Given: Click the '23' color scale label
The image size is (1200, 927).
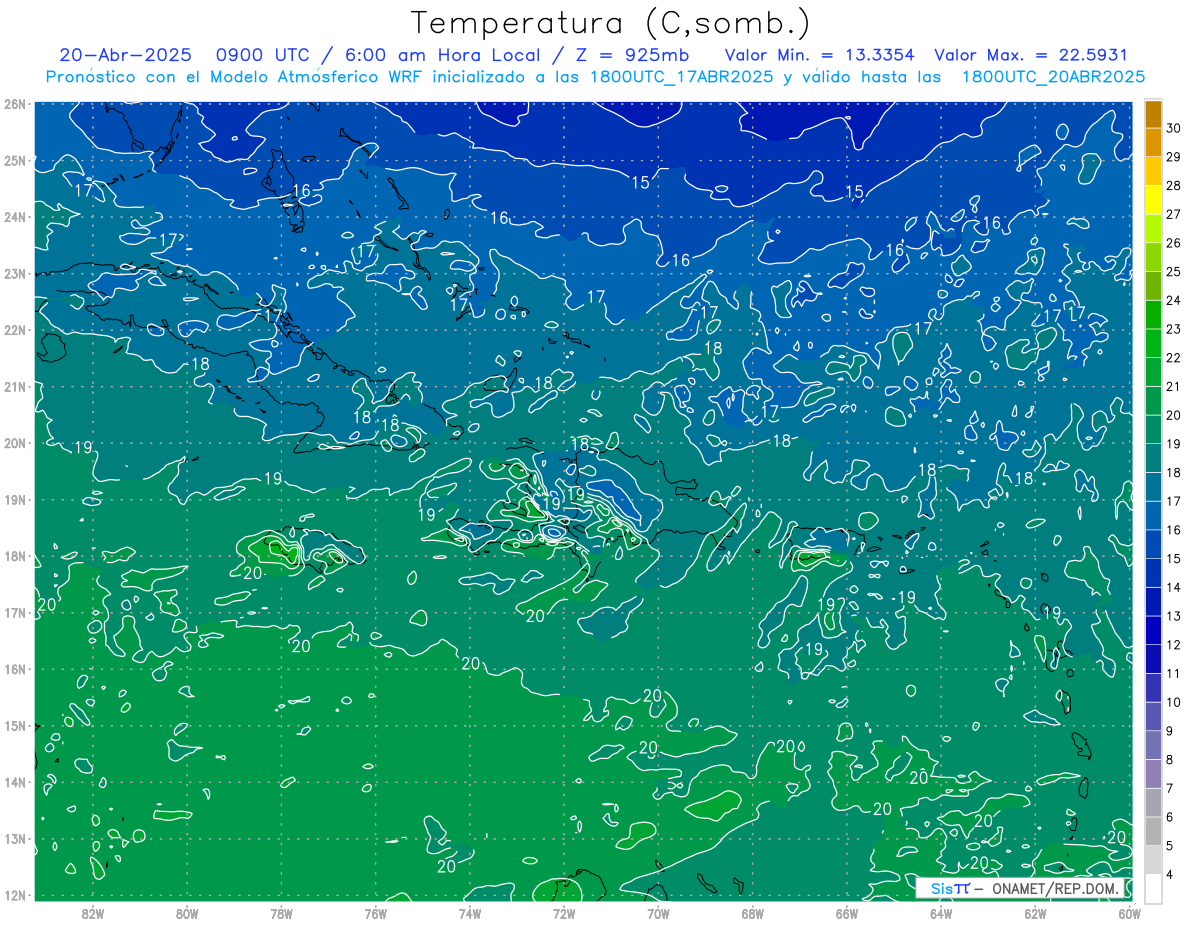Looking at the screenshot, I should 1175,329.
